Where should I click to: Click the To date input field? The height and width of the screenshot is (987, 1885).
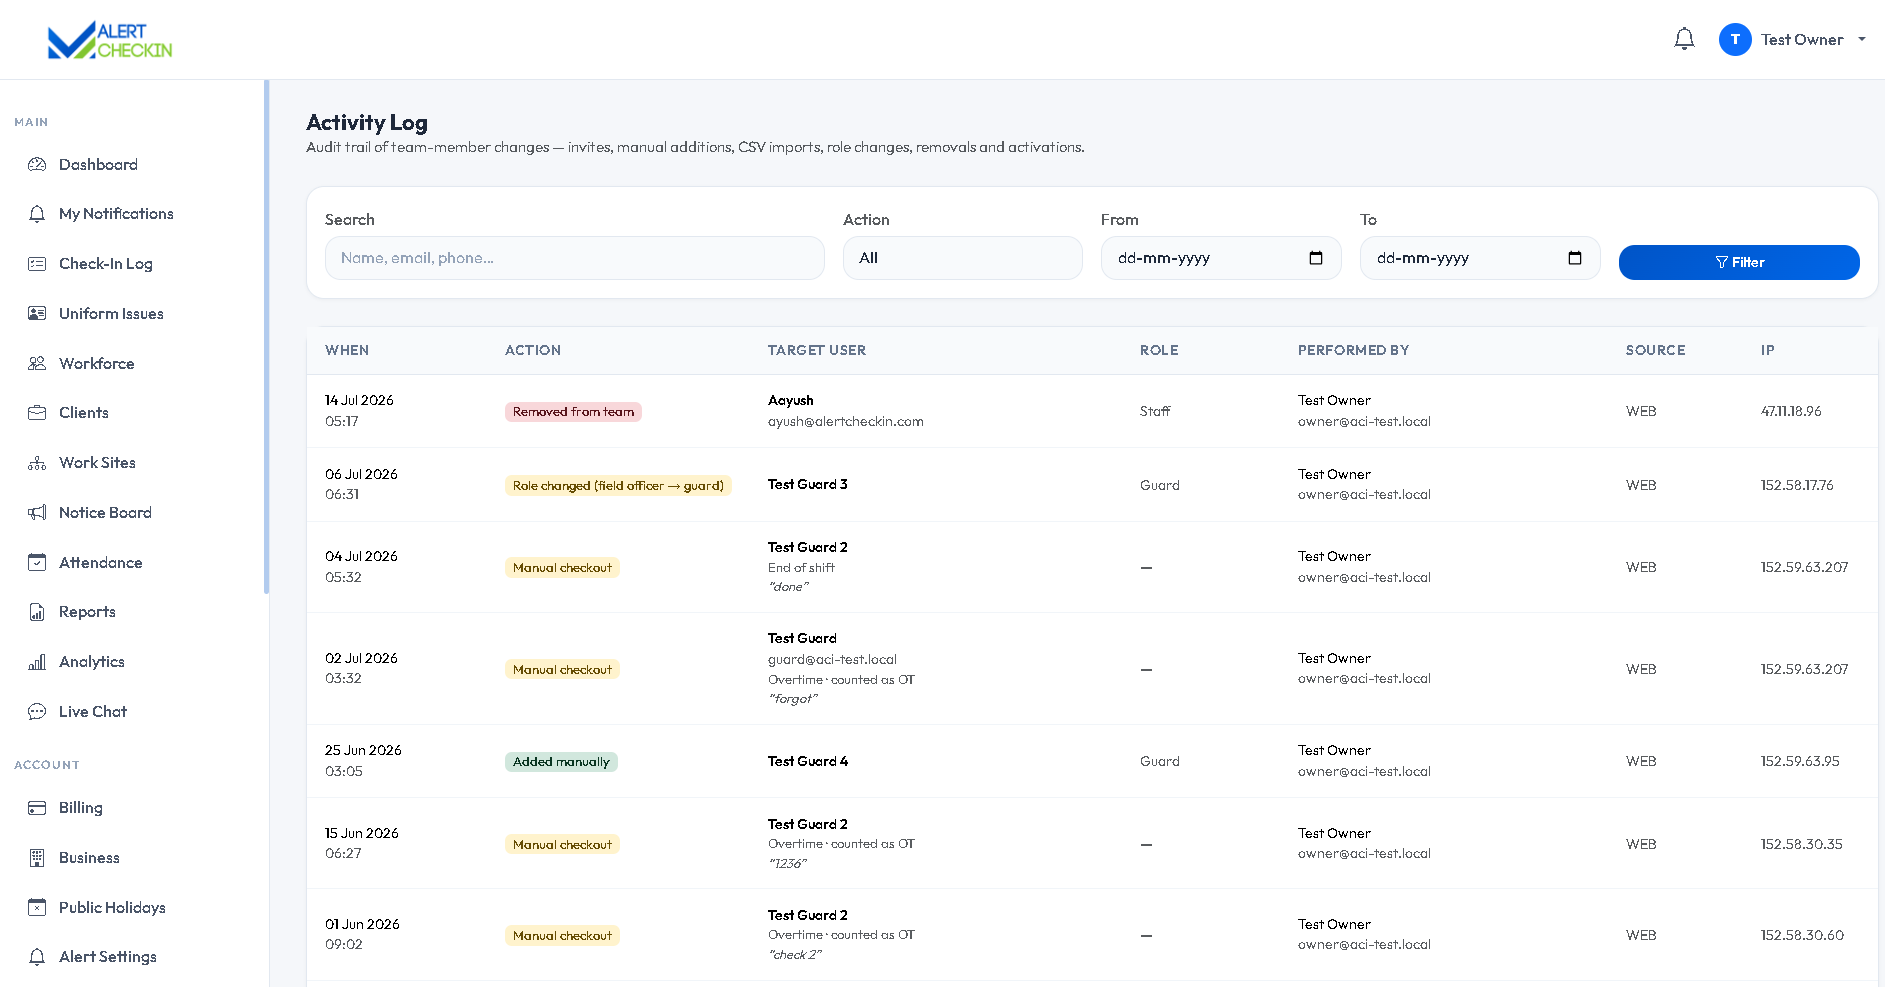pyautogui.click(x=1480, y=258)
